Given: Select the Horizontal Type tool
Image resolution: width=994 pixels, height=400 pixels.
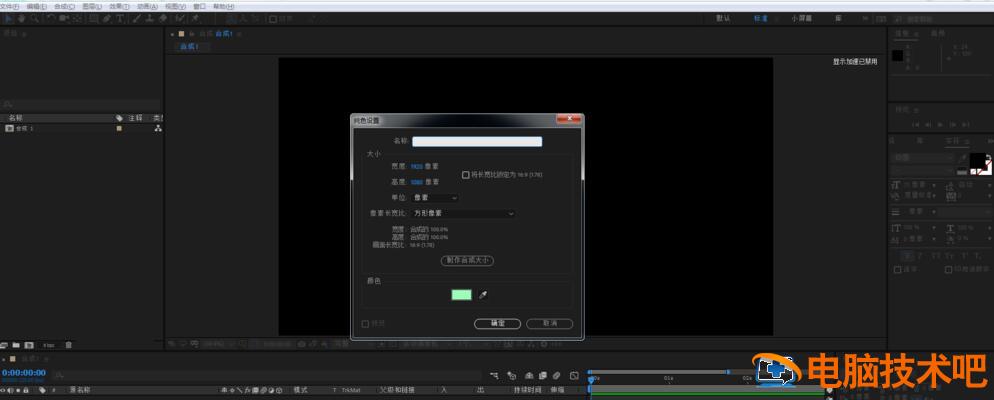Looking at the screenshot, I should pos(119,18).
